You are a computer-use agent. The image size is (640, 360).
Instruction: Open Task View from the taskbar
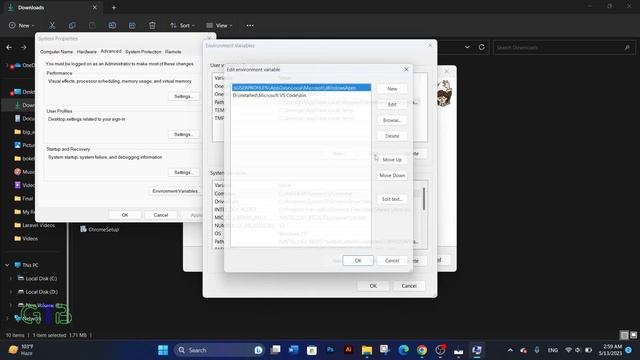[276, 350]
